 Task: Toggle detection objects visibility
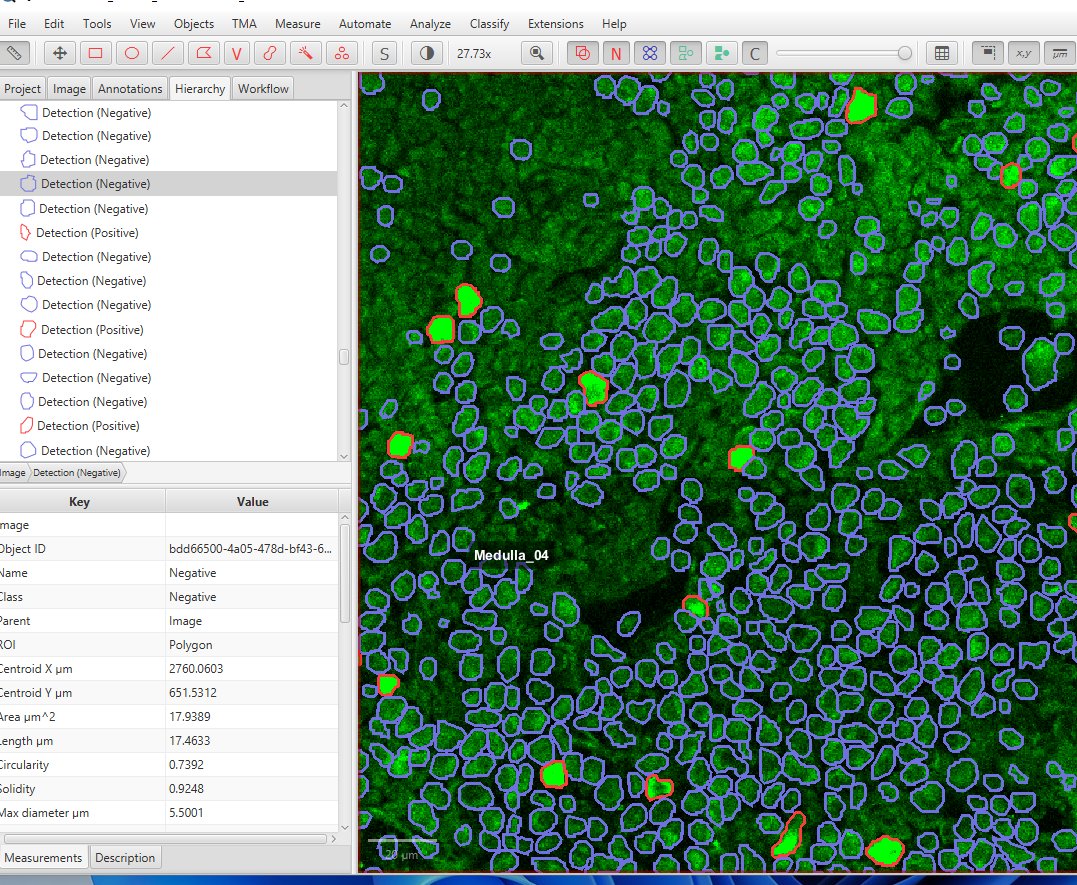651,52
